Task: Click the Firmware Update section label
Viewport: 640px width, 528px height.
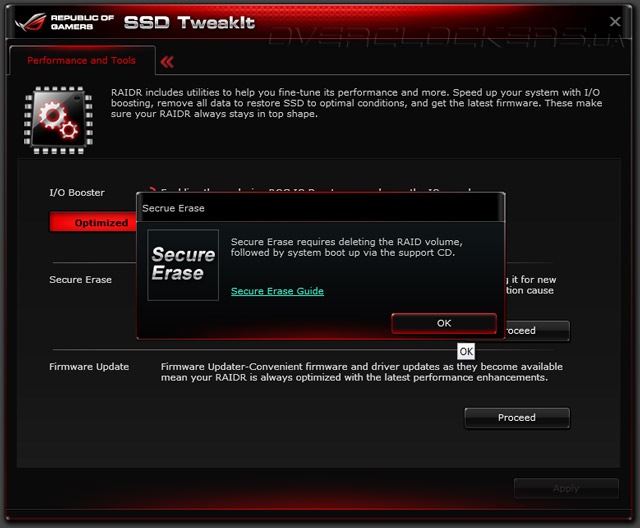Action: pyautogui.click(x=89, y=366)
